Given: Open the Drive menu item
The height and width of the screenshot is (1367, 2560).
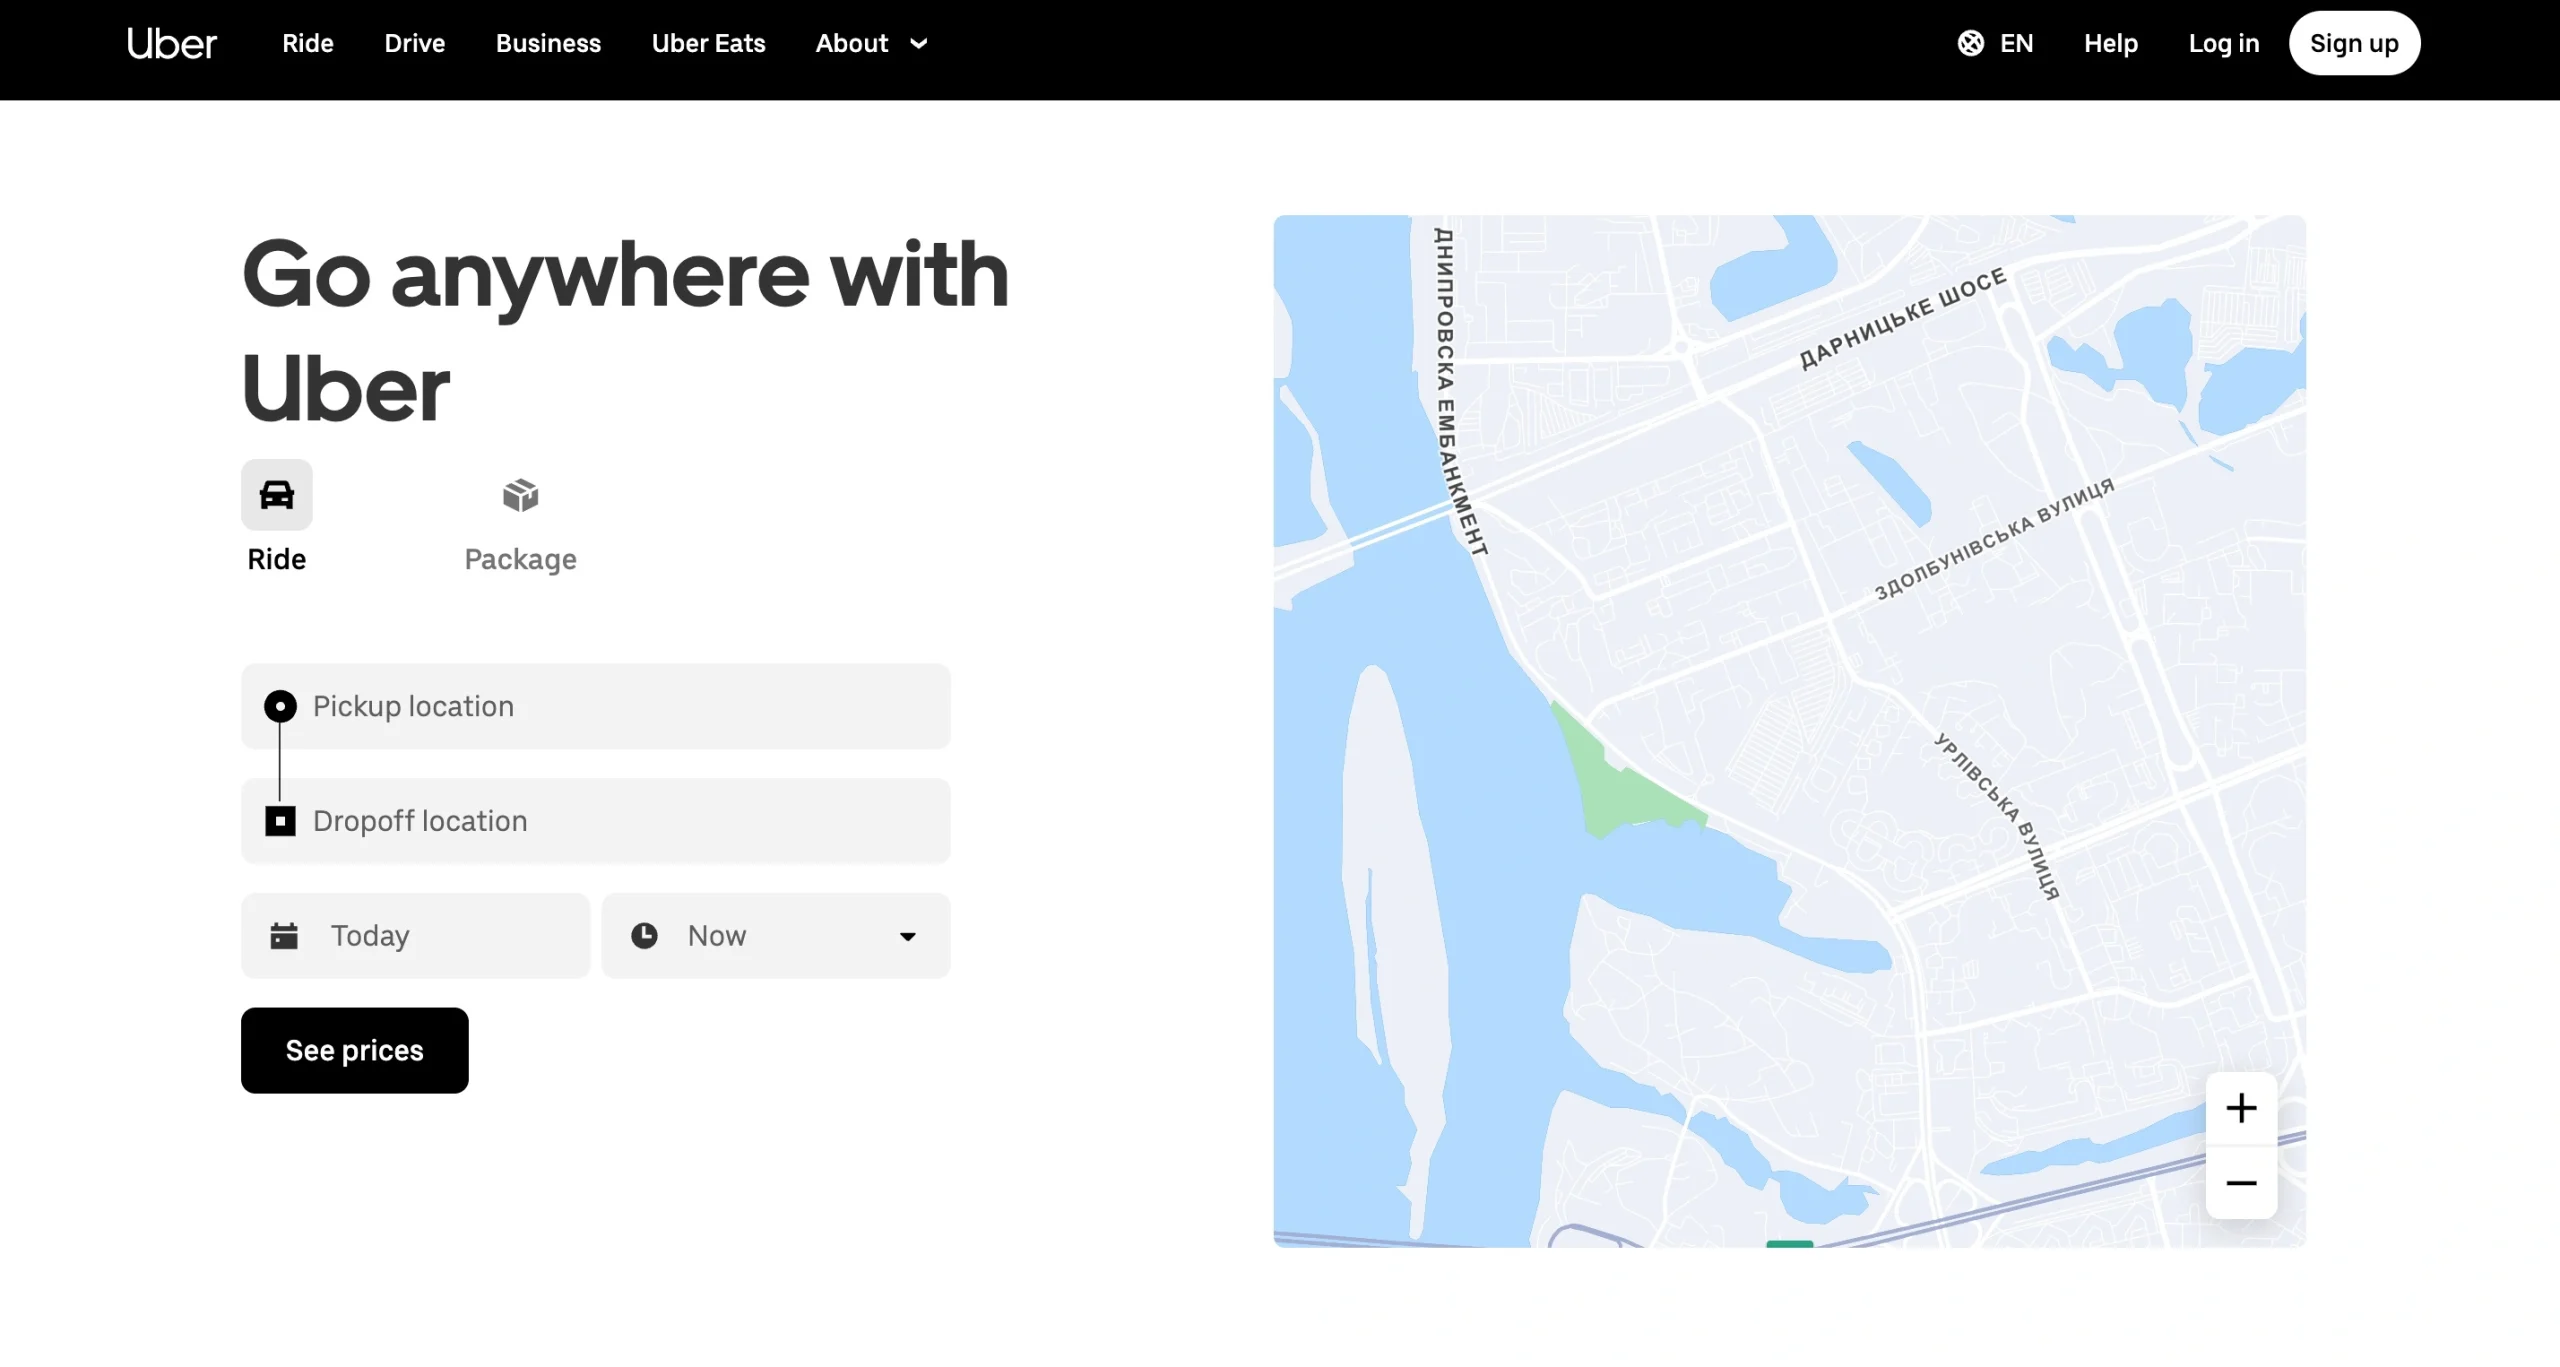Looking at the screenshot, I should [414, 43].
